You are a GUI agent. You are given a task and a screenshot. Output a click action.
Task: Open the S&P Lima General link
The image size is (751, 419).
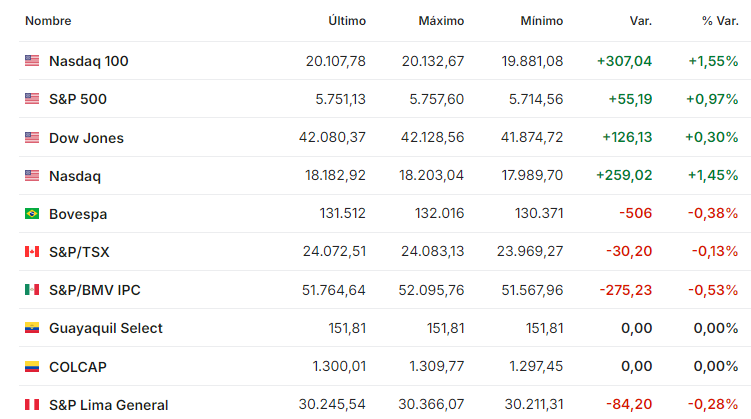pyautogui.click(x=109, y=405)
